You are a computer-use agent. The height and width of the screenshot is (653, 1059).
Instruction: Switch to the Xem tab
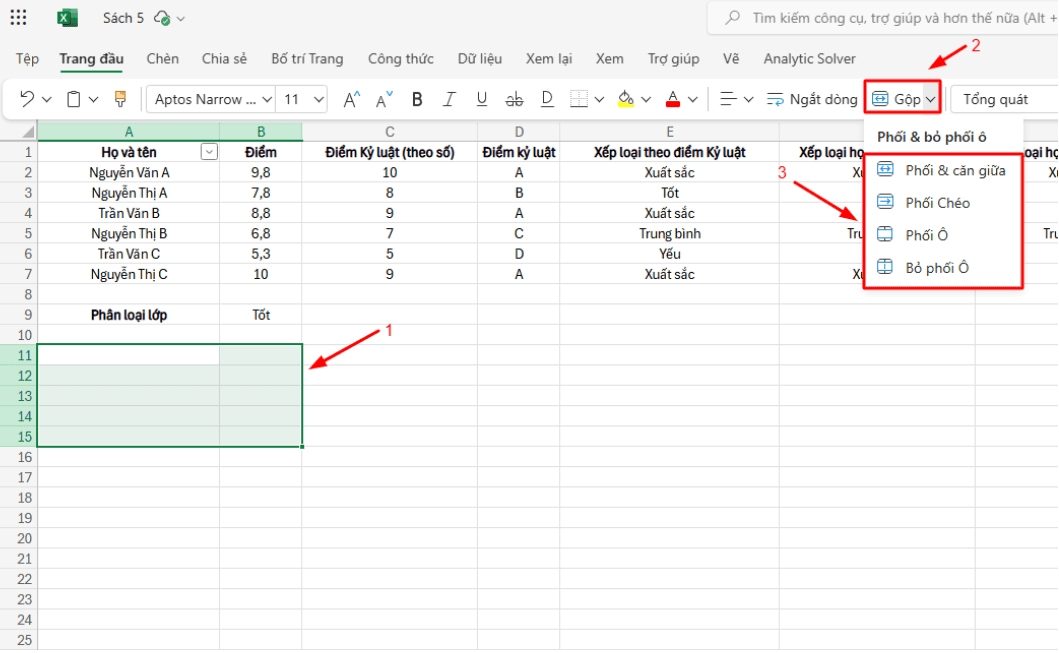[609, 59]
